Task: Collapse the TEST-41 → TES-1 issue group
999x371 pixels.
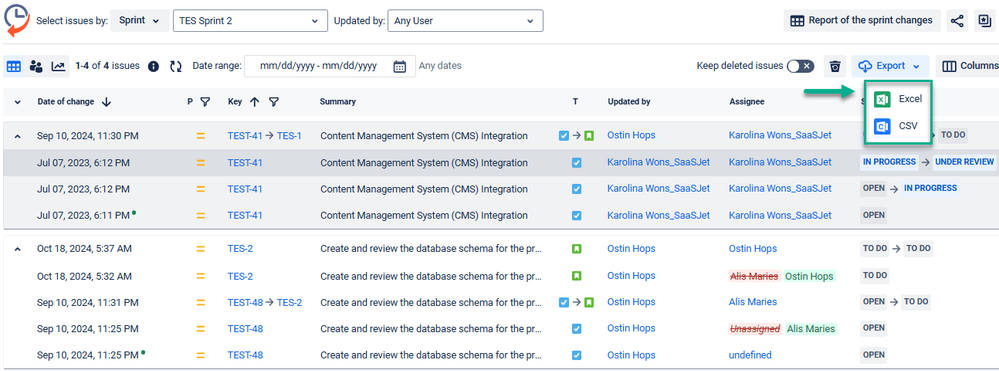Action: pyautogui.click(x=17, y=136)
